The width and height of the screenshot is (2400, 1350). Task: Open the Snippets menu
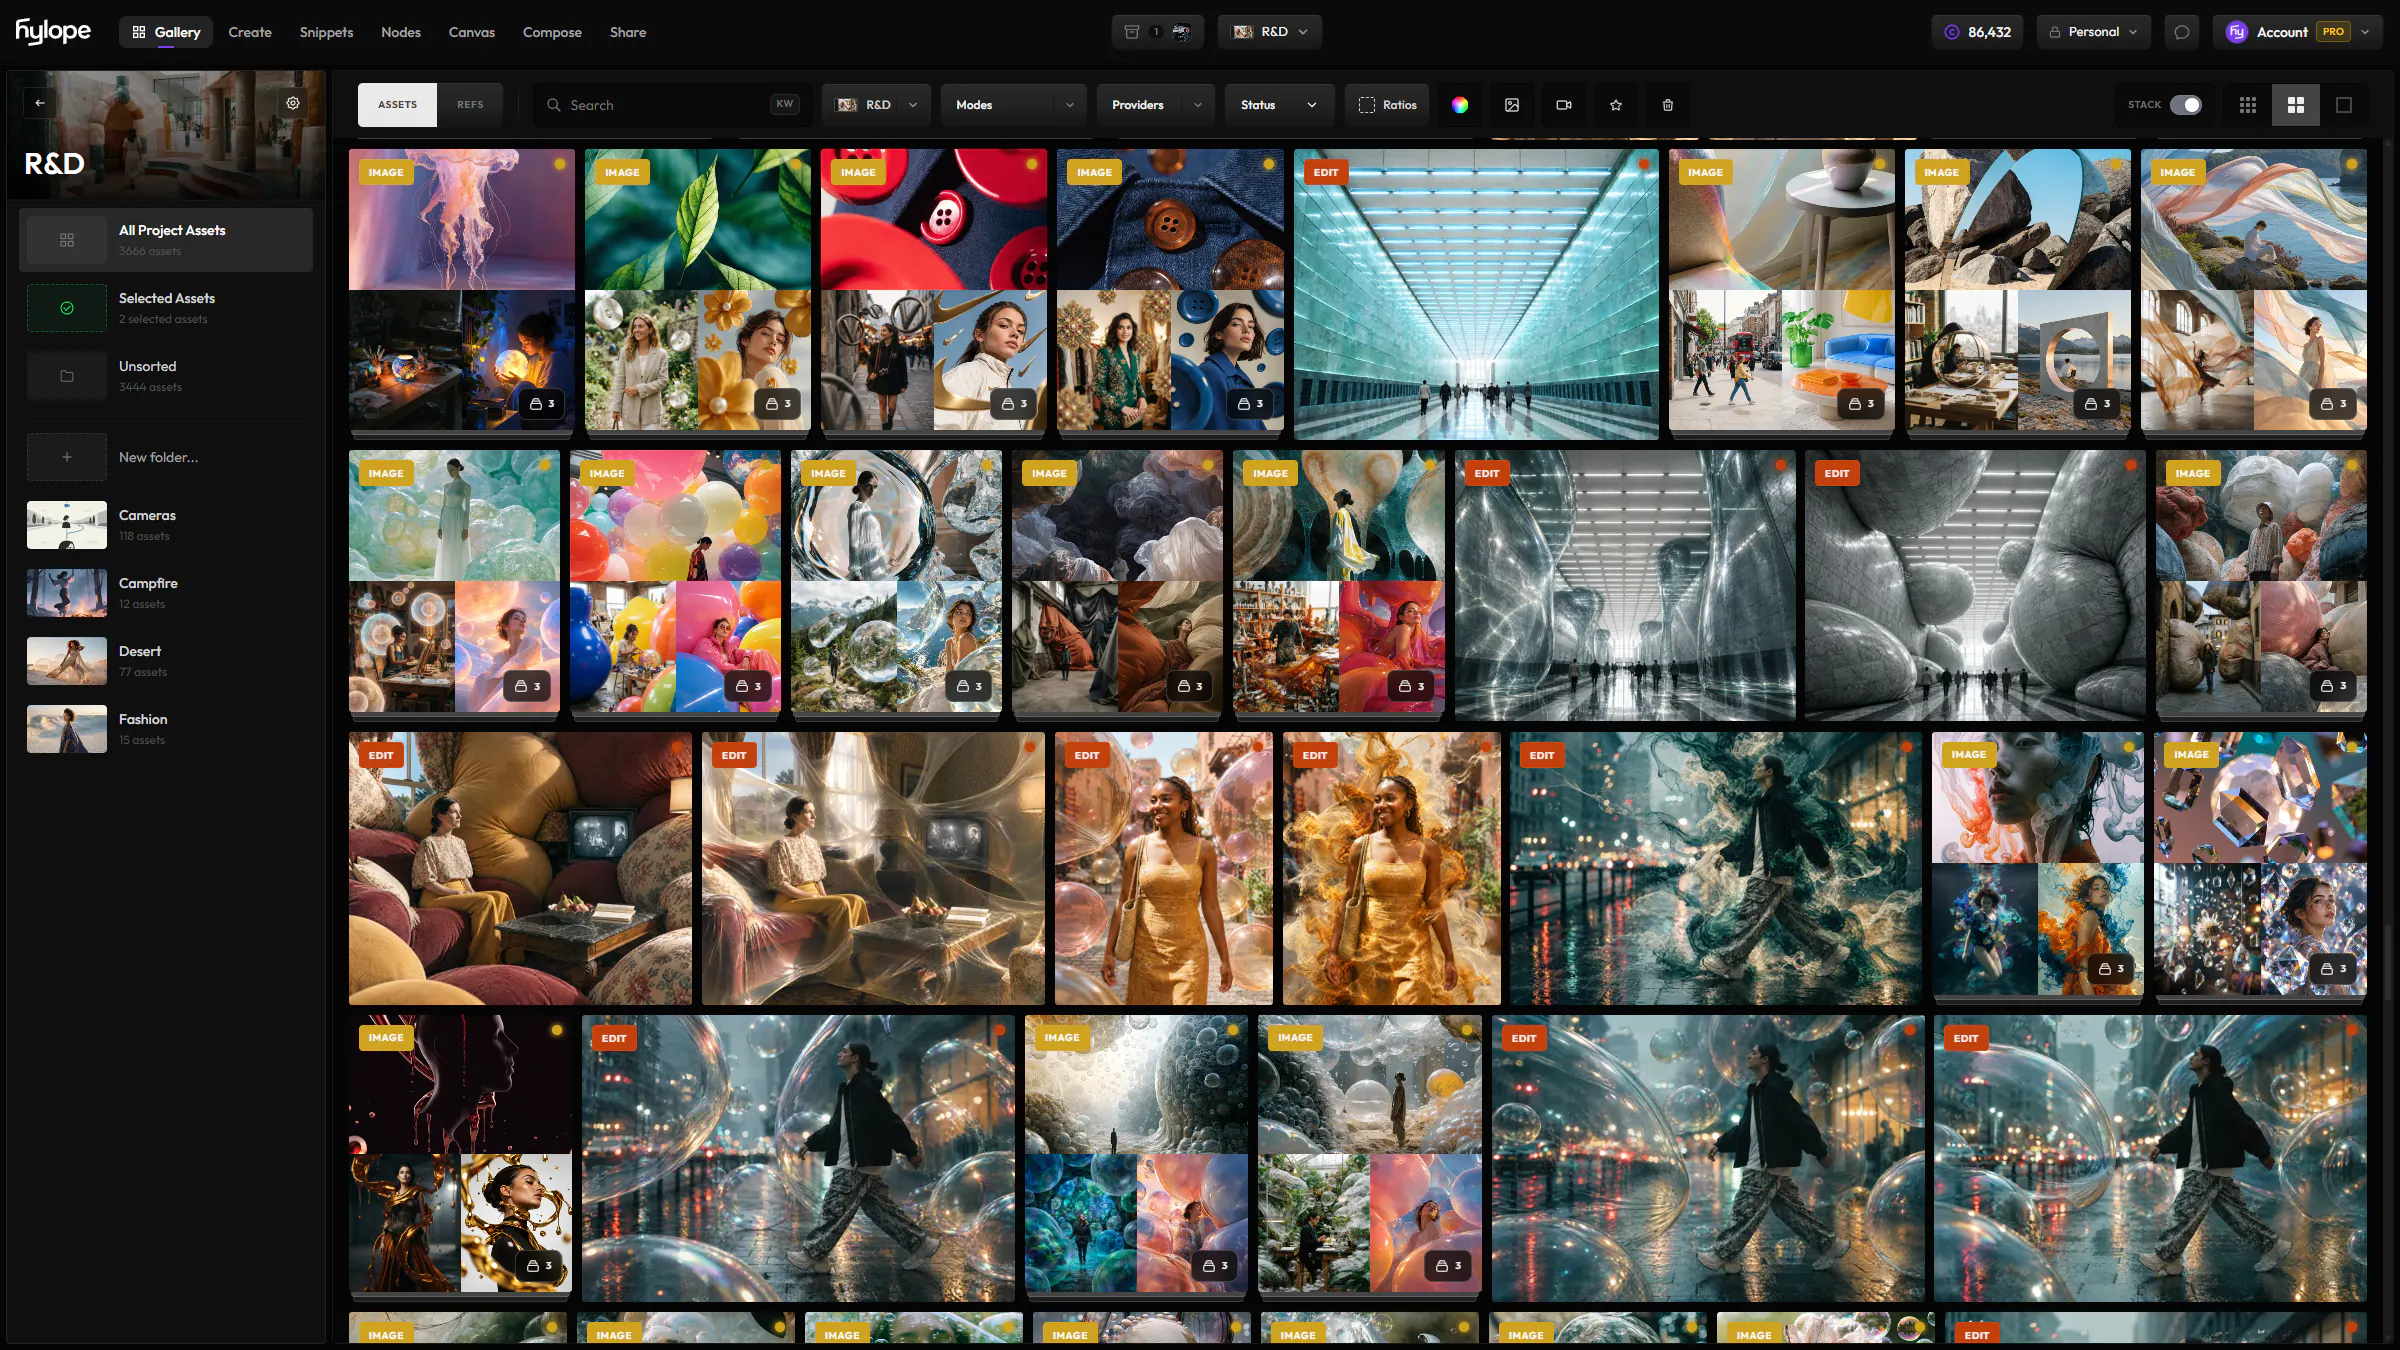click(326, 32)
